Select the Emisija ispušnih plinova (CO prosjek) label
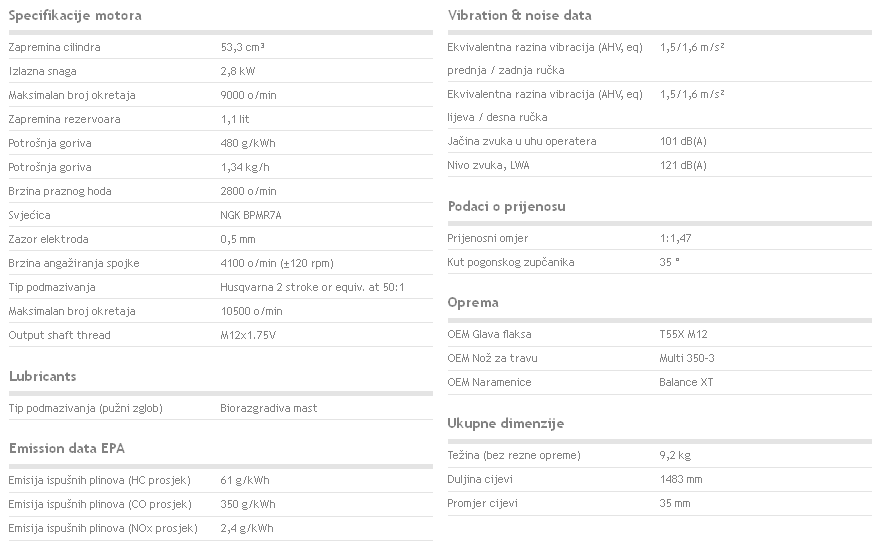 [100, 504]
